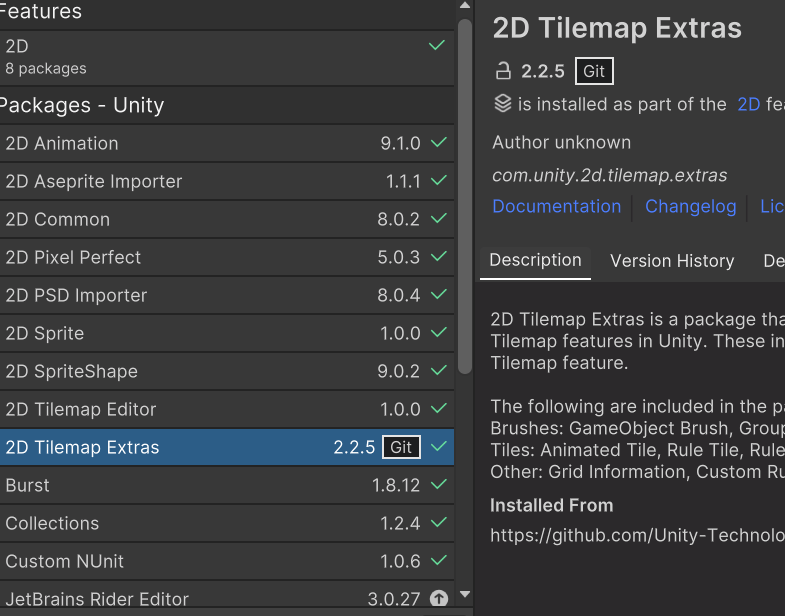Follow the blue 2D feature link

pos(748,104)
